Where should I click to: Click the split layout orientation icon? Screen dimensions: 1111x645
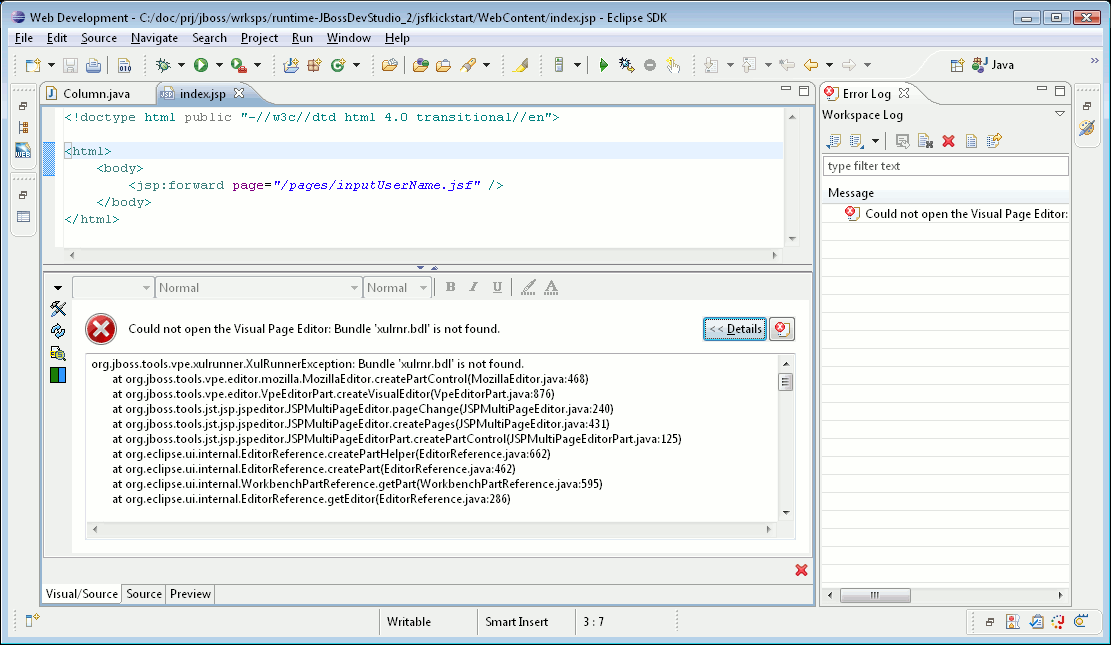click(58, 375)
